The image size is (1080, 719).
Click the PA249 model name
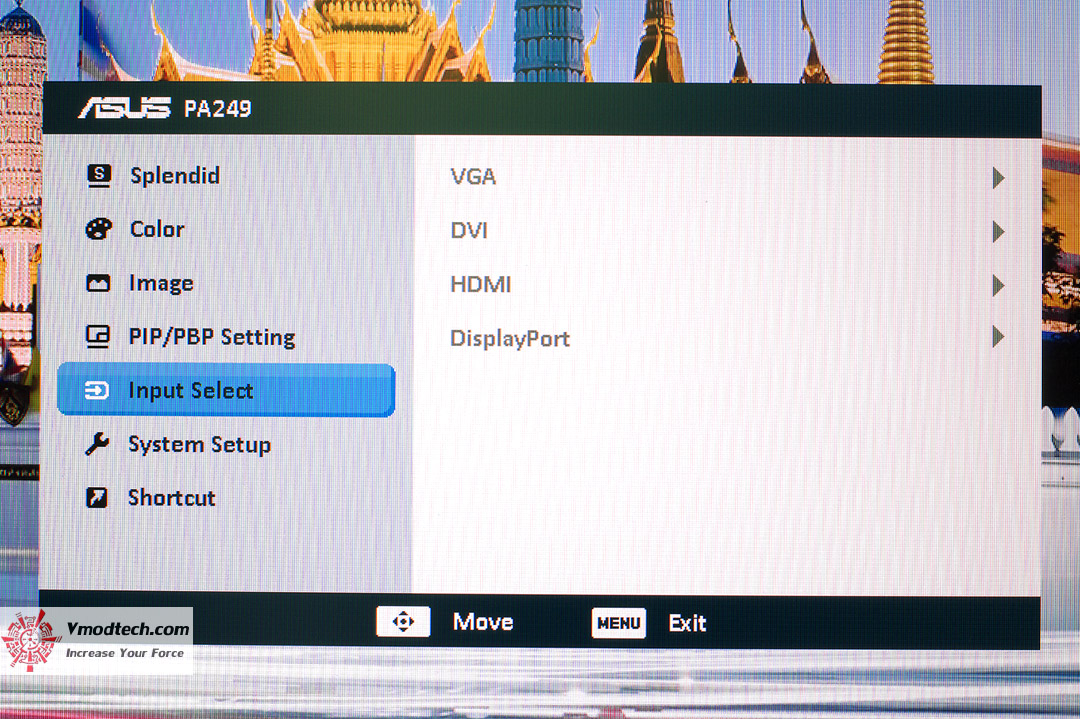point(218,109)
